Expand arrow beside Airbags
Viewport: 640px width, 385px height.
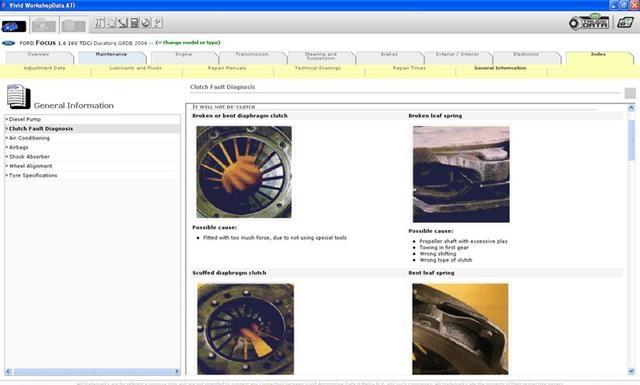coord(7,147)
